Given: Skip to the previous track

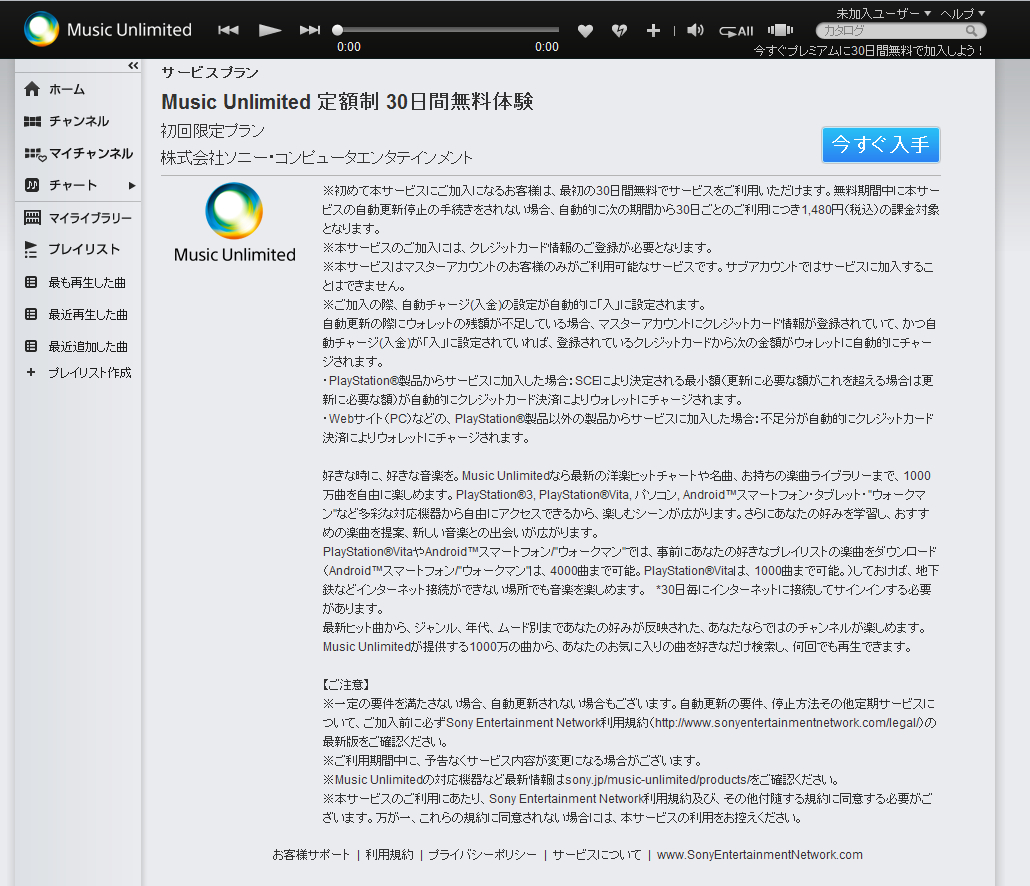Looking at the screenshot, I should 229,30.
